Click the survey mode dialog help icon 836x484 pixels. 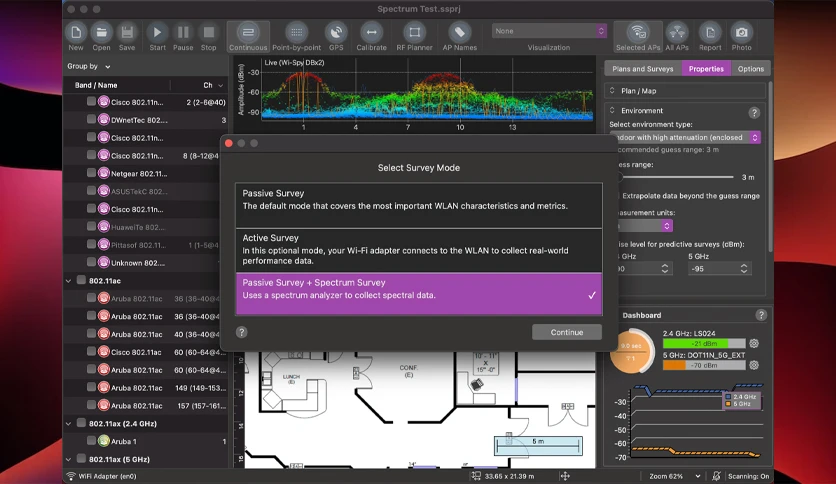[242, 332]
